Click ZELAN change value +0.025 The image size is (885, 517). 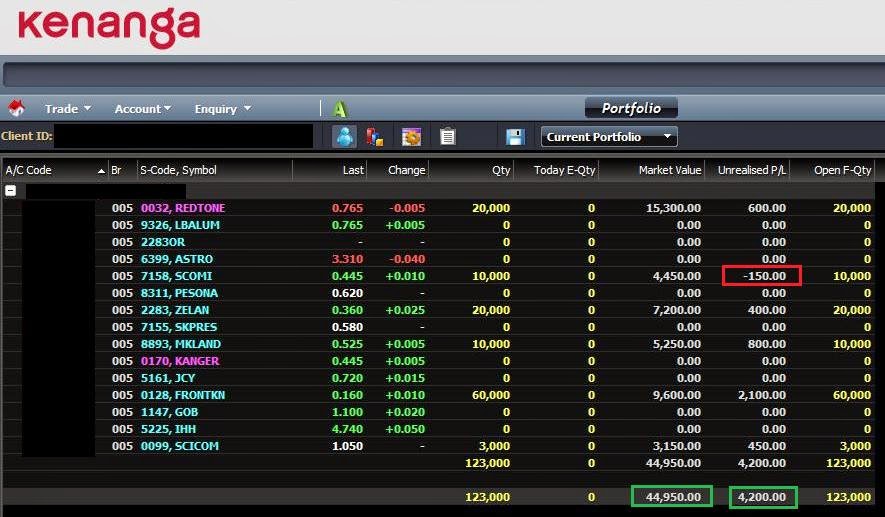pyautogui.click(x=405, y=310)
